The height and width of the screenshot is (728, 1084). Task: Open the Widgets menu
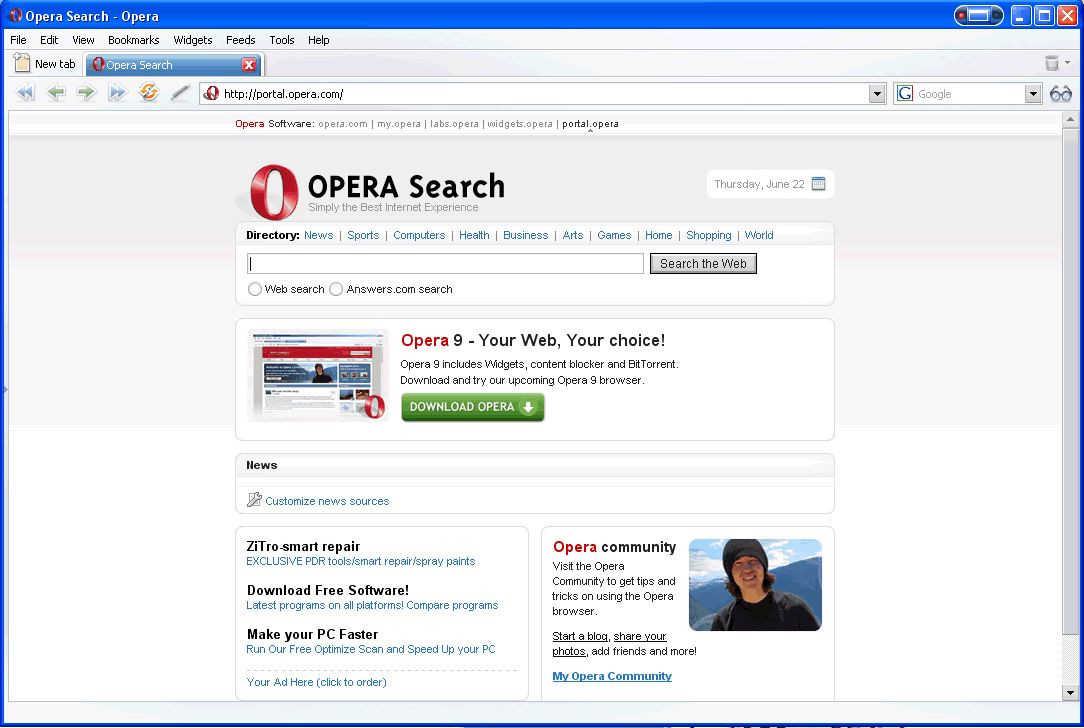tap(193, 40)
